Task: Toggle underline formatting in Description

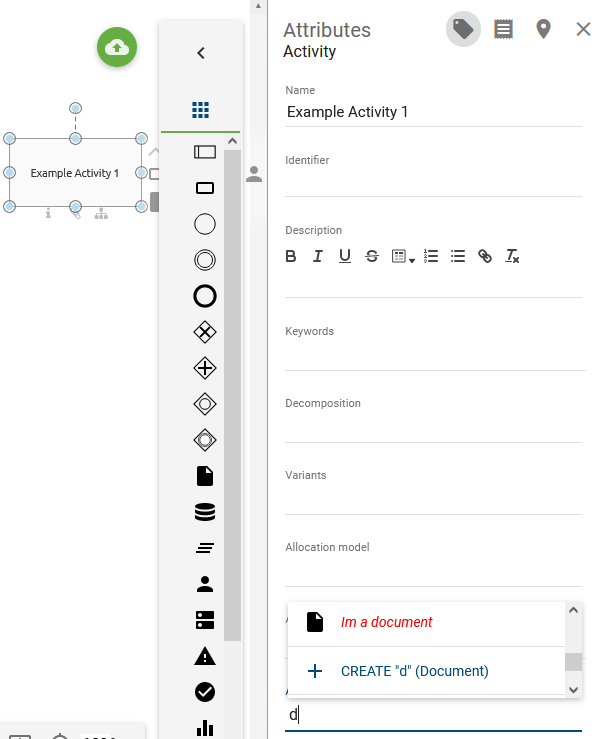Action: click(345, 256)
